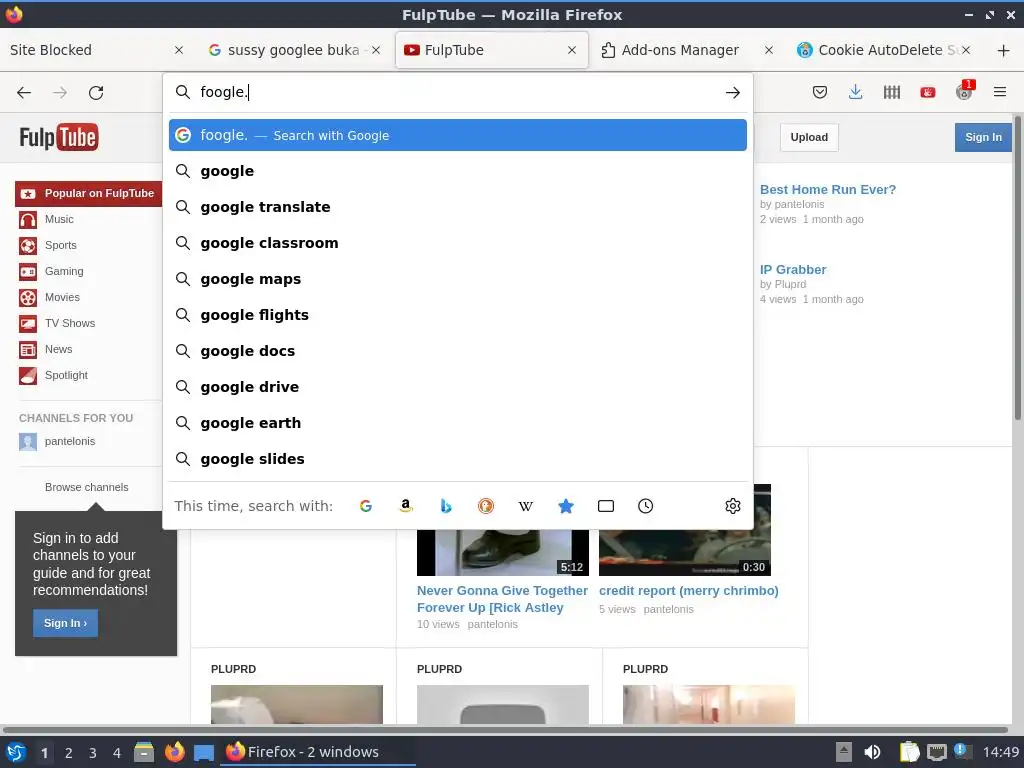Click the Sign In button in header
Viewport: 1024px width, 768px height.
click(983, 137)
